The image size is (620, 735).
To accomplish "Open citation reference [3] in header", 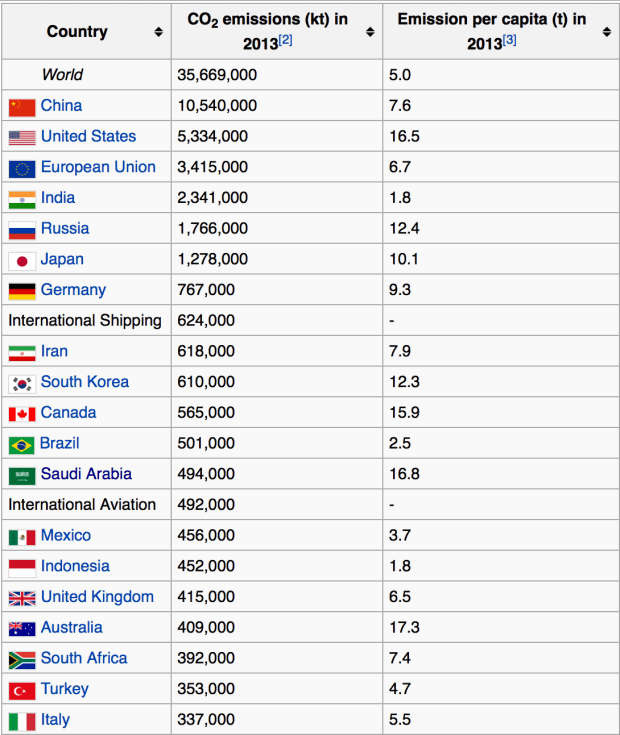I will point(509,40).
